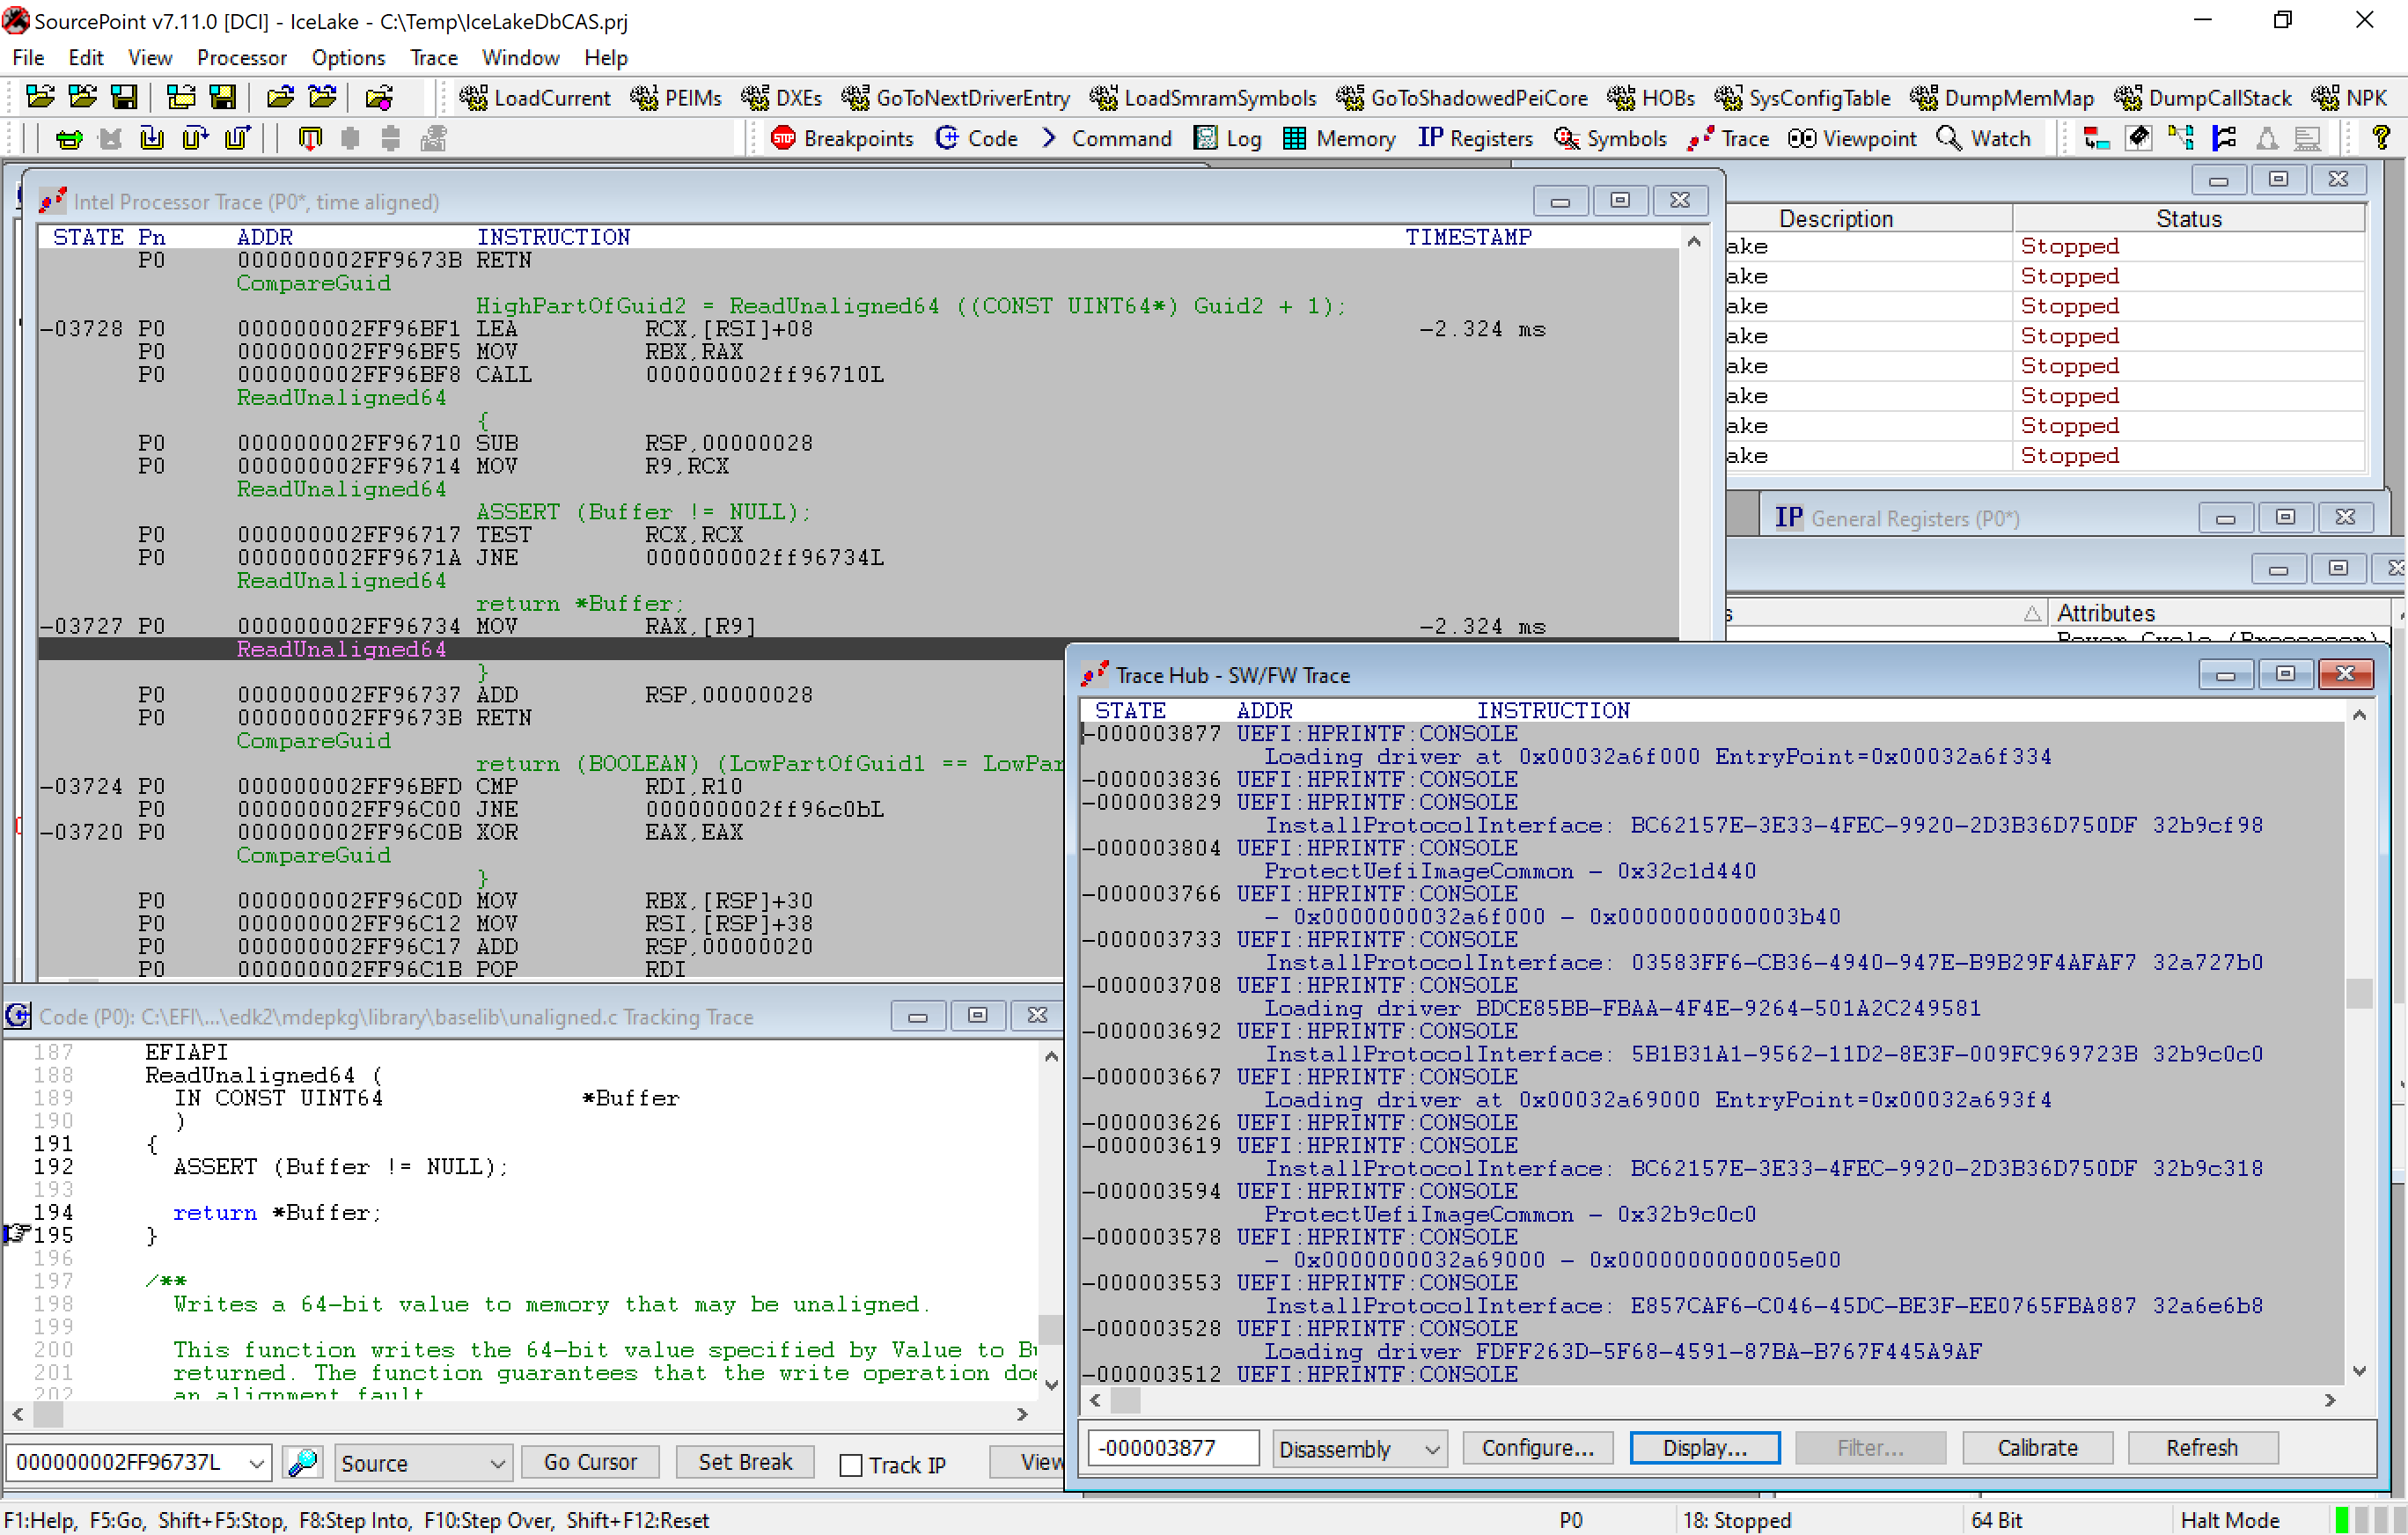Image resolution: width=2408 pixels, height=1535 pixels.
Task: Click the Go (run processor) green arrow icon
Action: pos(69,139)
